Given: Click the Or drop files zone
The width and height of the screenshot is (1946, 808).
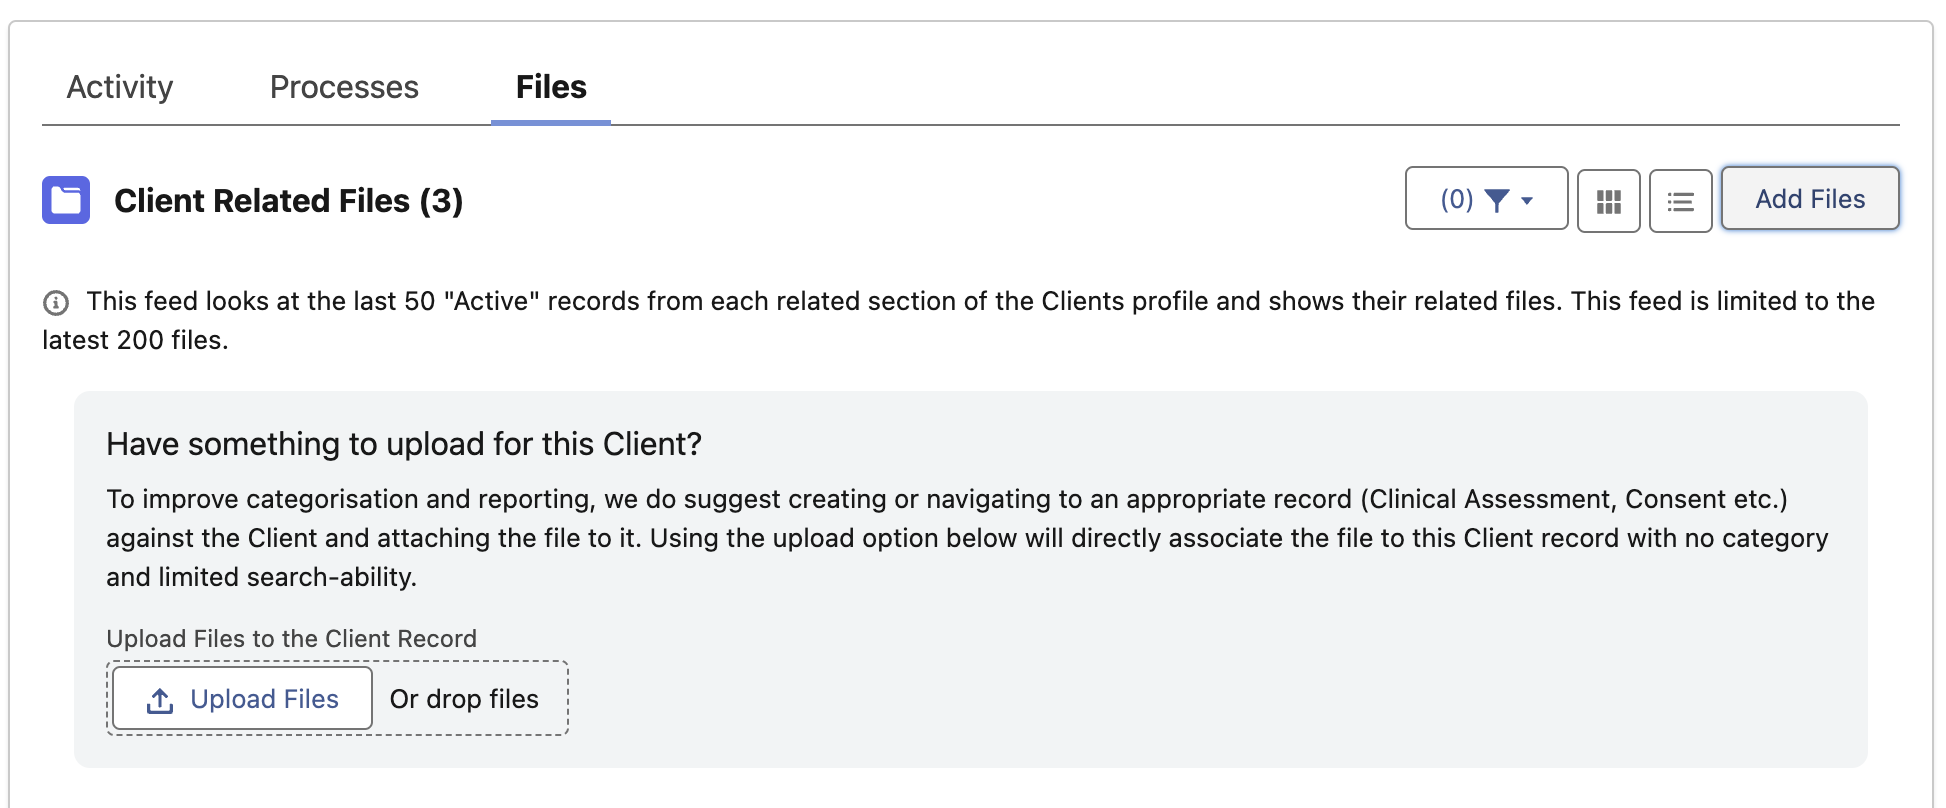Looking at the screenshot, I should tap(464, 699).
